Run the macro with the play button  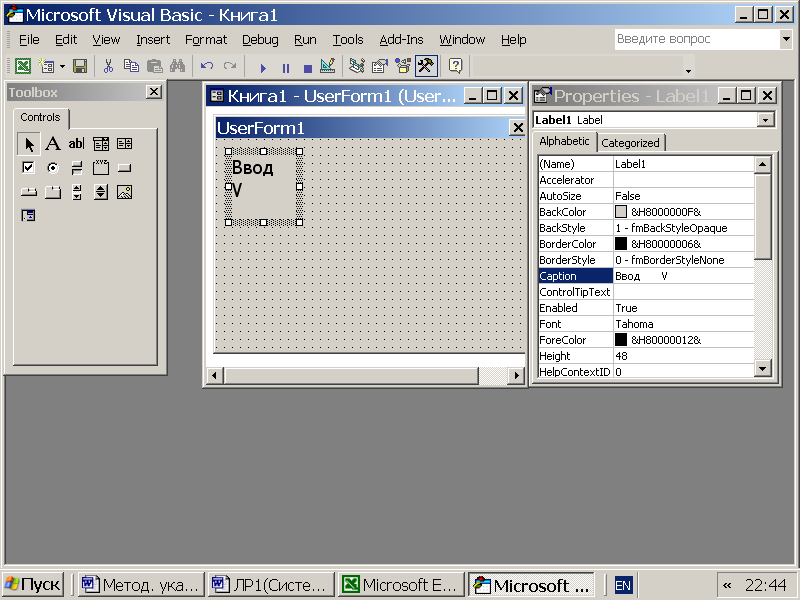tap(263, 67)
